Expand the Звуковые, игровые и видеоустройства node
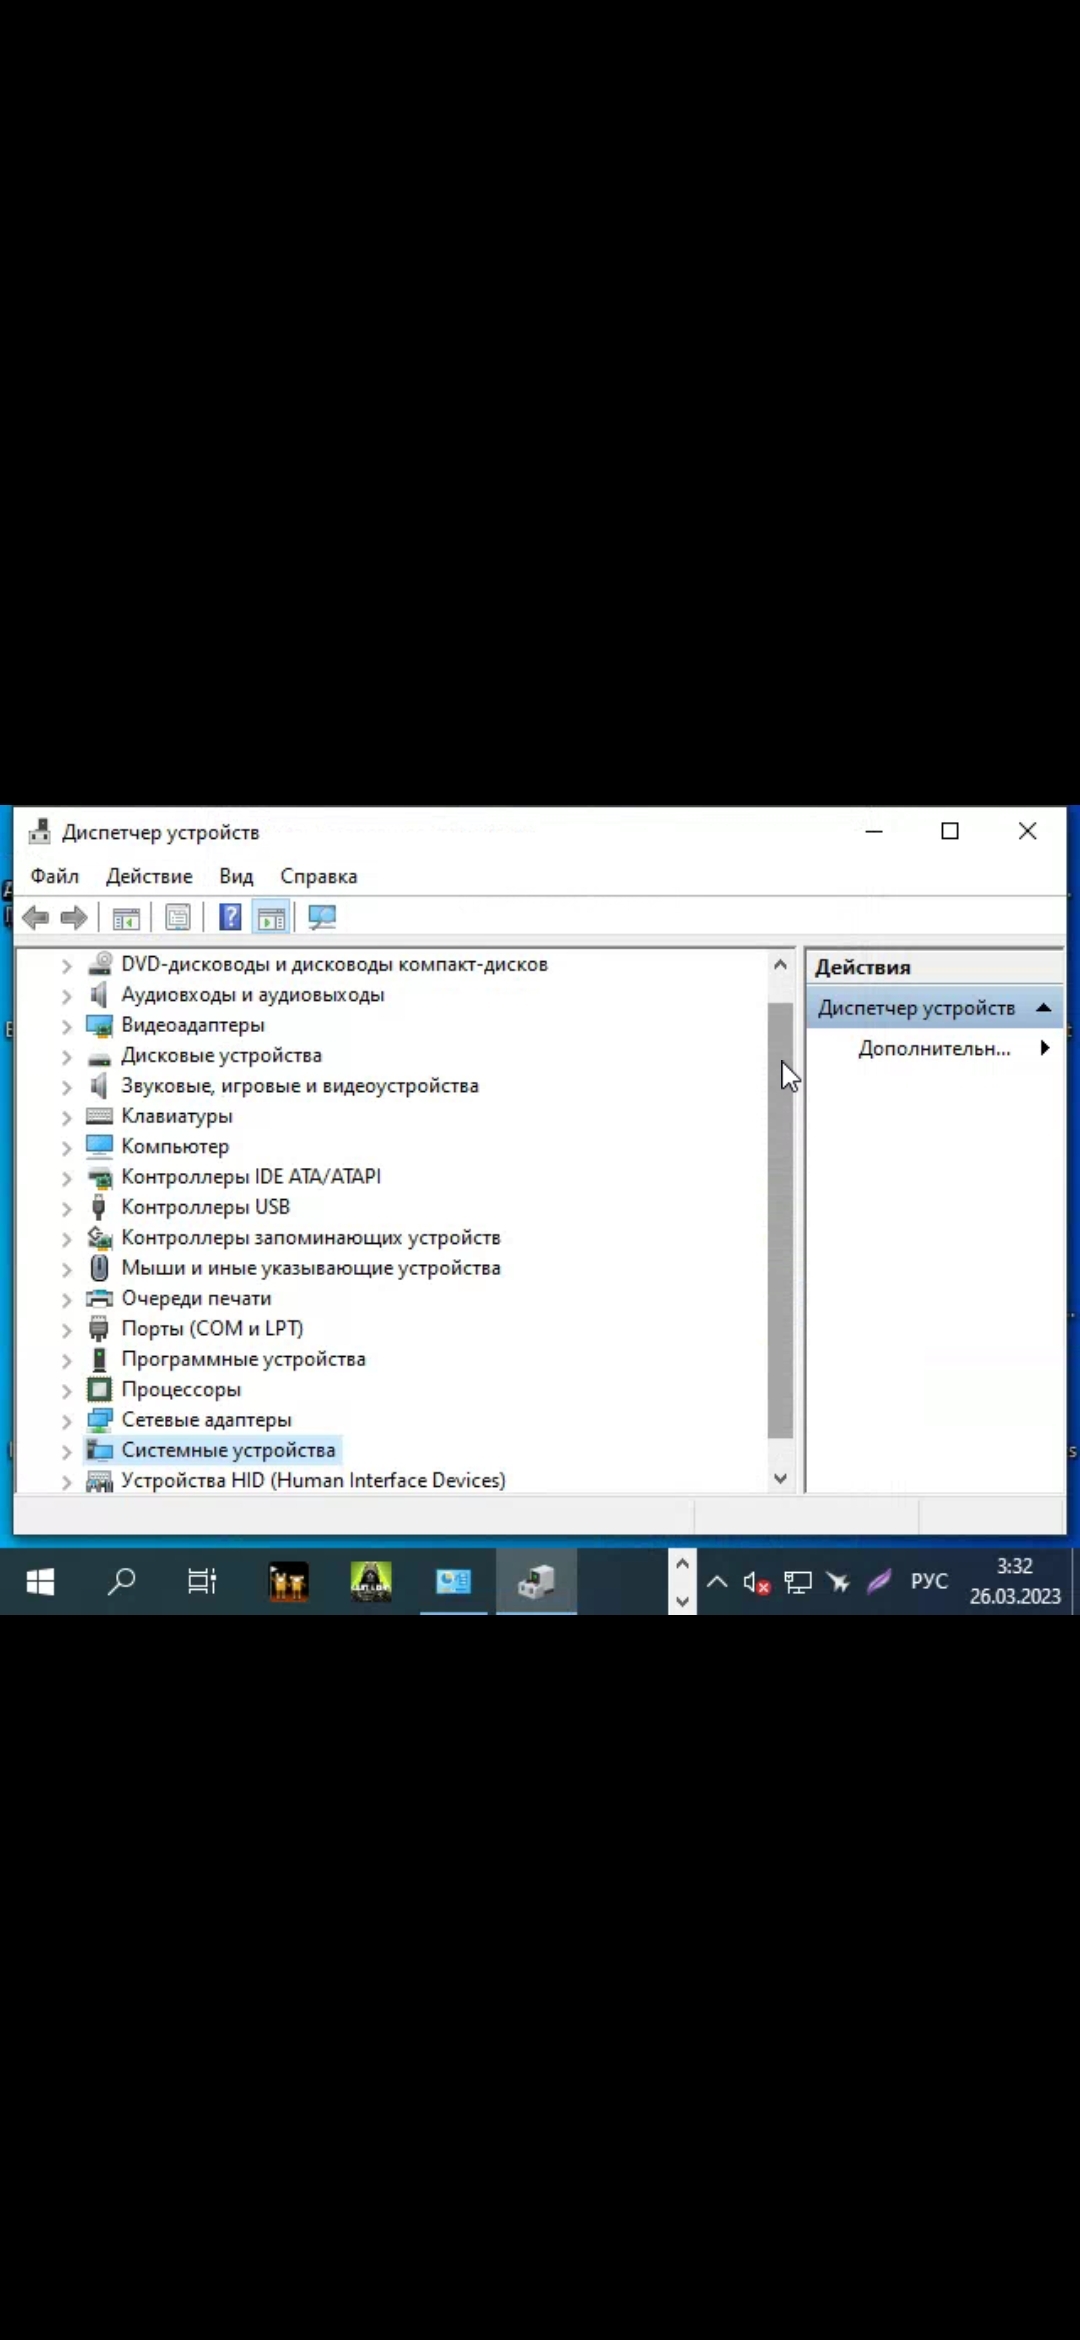This screenshot has height=2340, width=1080. 67,1087
